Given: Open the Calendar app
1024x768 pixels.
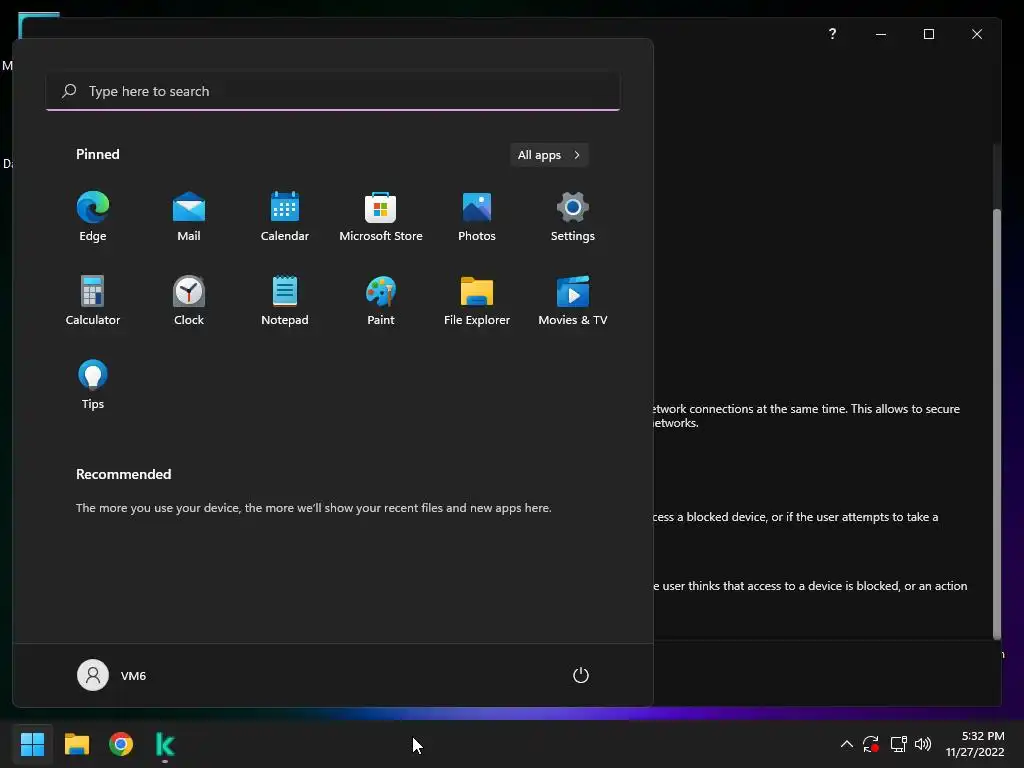Looking at the screenshot, I should click(285, 216).
